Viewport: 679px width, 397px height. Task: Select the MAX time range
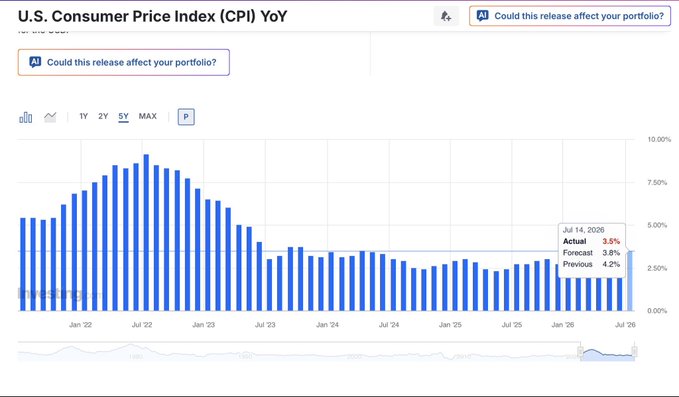coord(148,116)
